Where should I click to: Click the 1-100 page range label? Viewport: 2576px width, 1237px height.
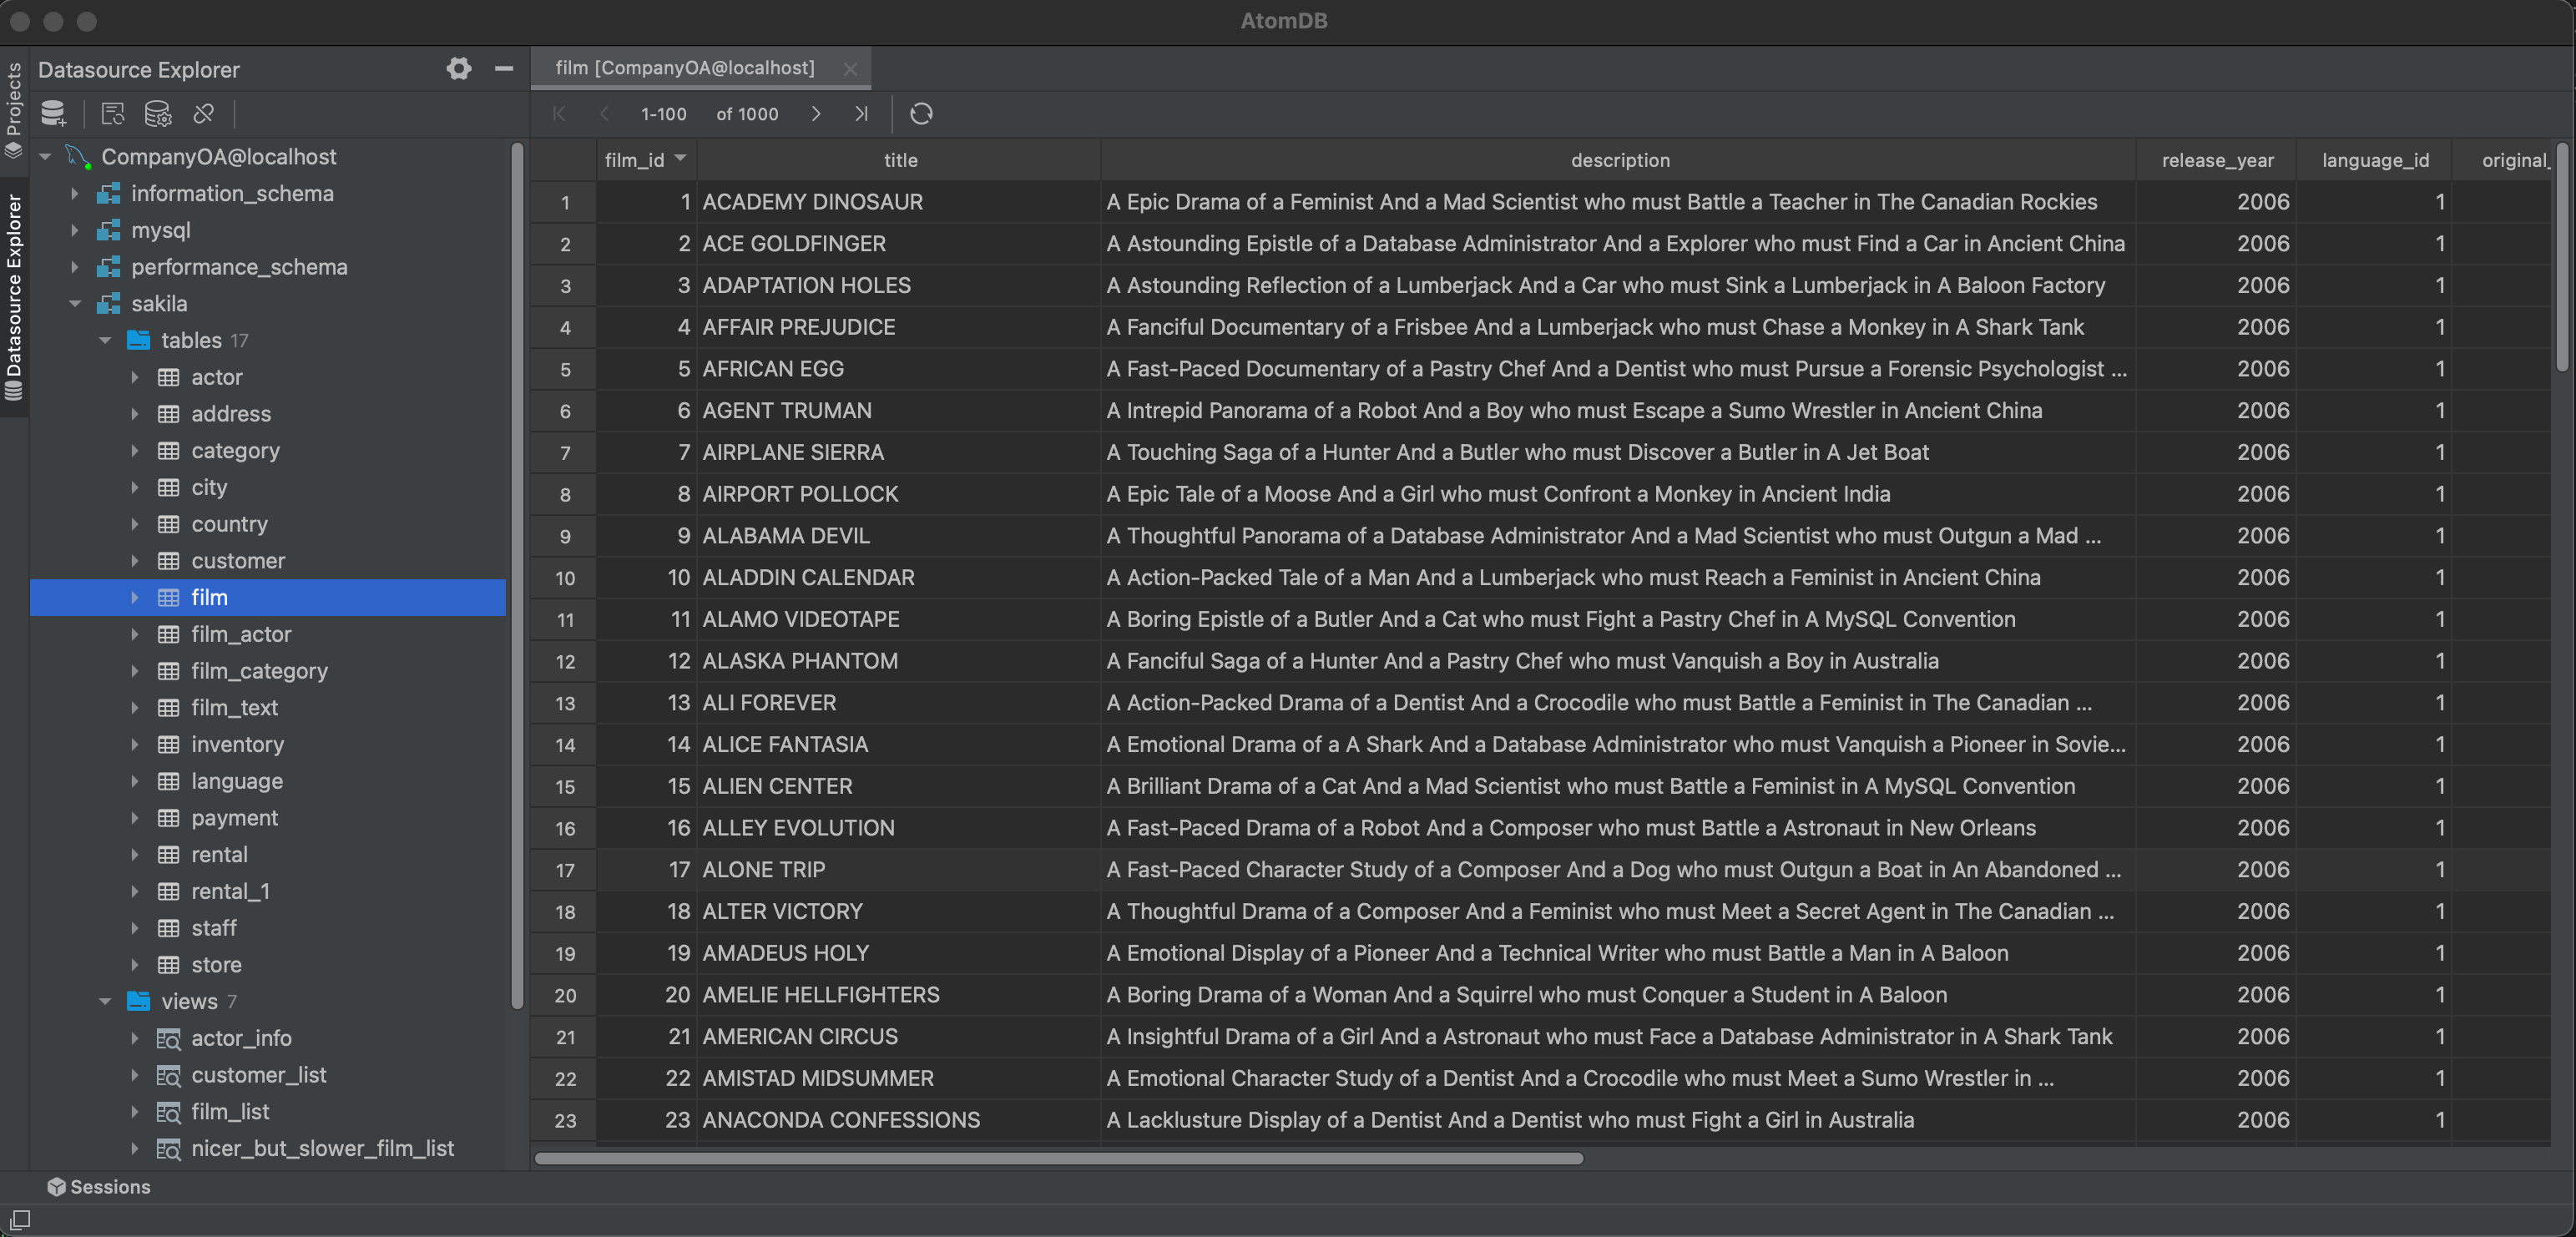coord(664,114)
